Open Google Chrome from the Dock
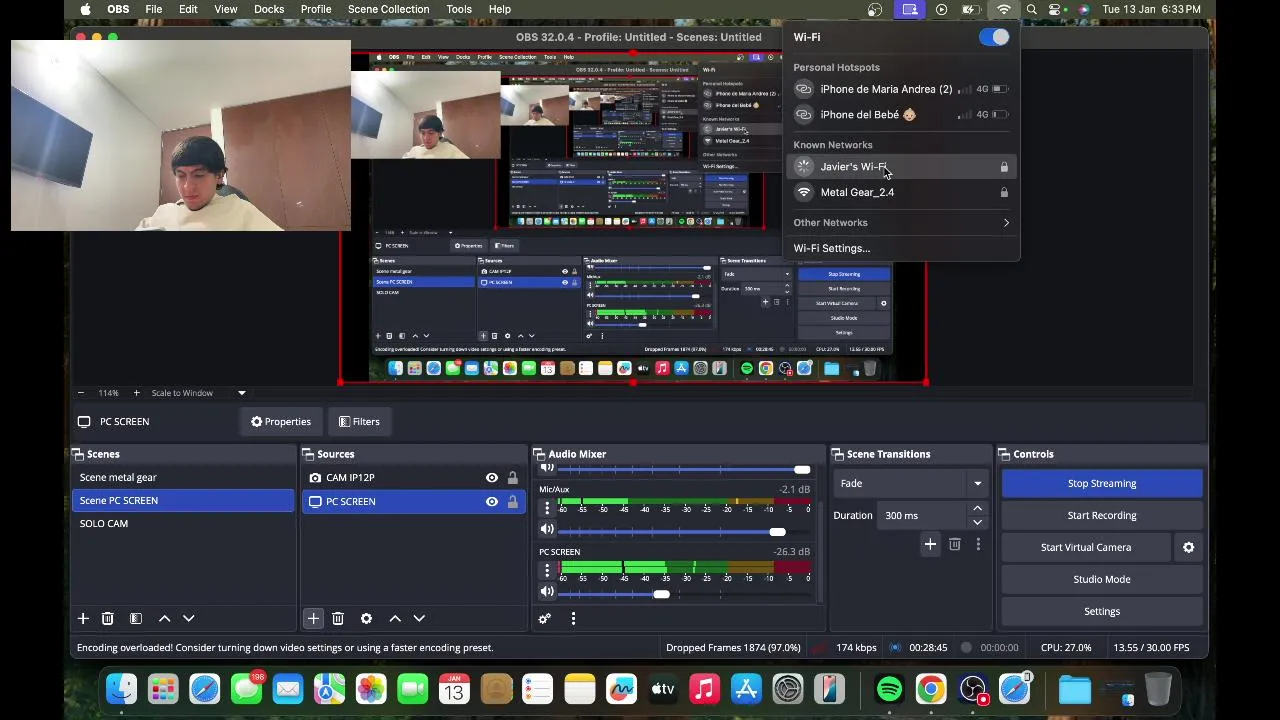Image resolution: width=1280 pixels, height=720 pixels. point(931,689)
